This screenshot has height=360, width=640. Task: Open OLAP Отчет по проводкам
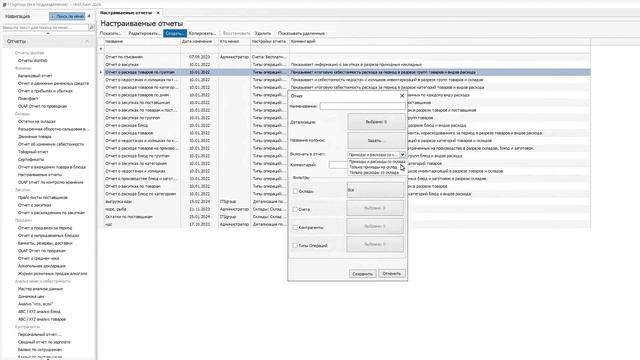tap(42, 106)
